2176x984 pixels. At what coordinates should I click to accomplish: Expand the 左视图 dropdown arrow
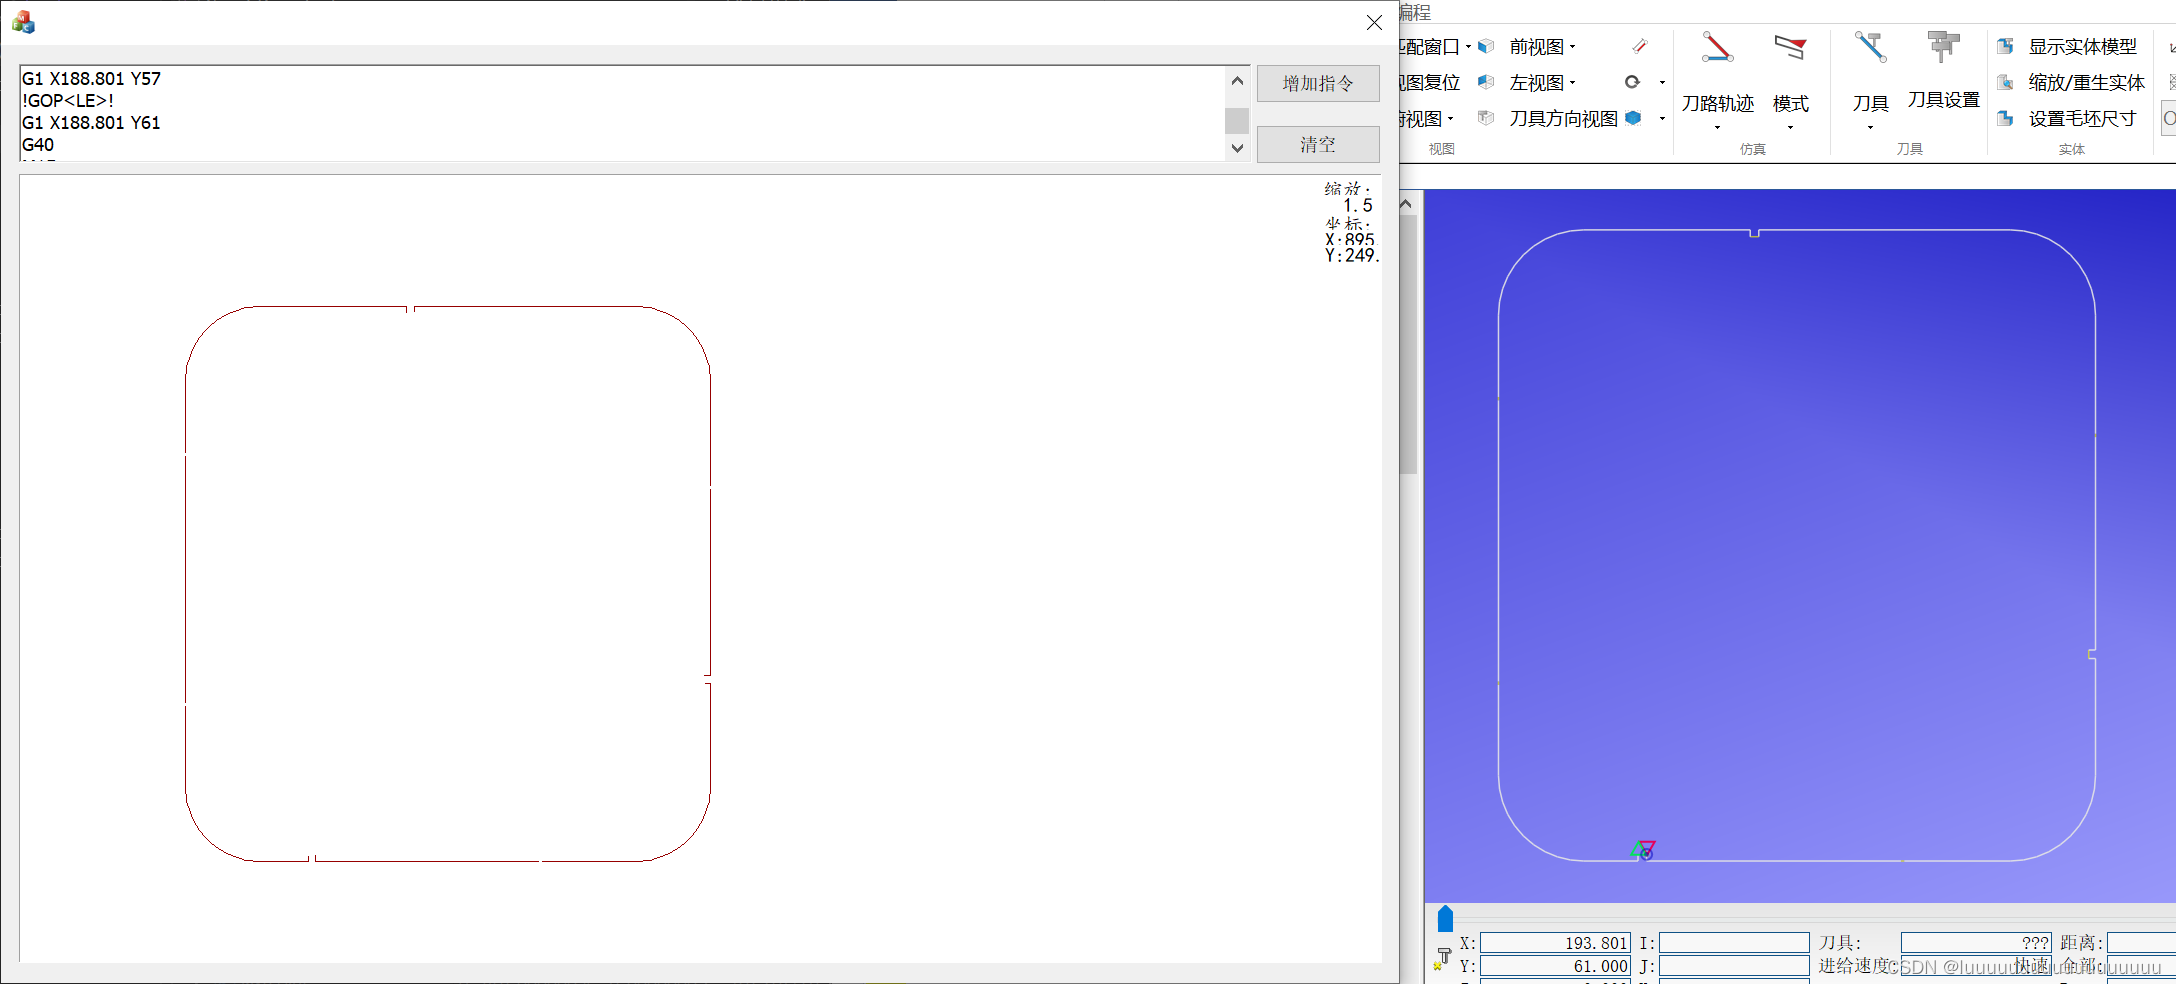tap(1573, 83)
